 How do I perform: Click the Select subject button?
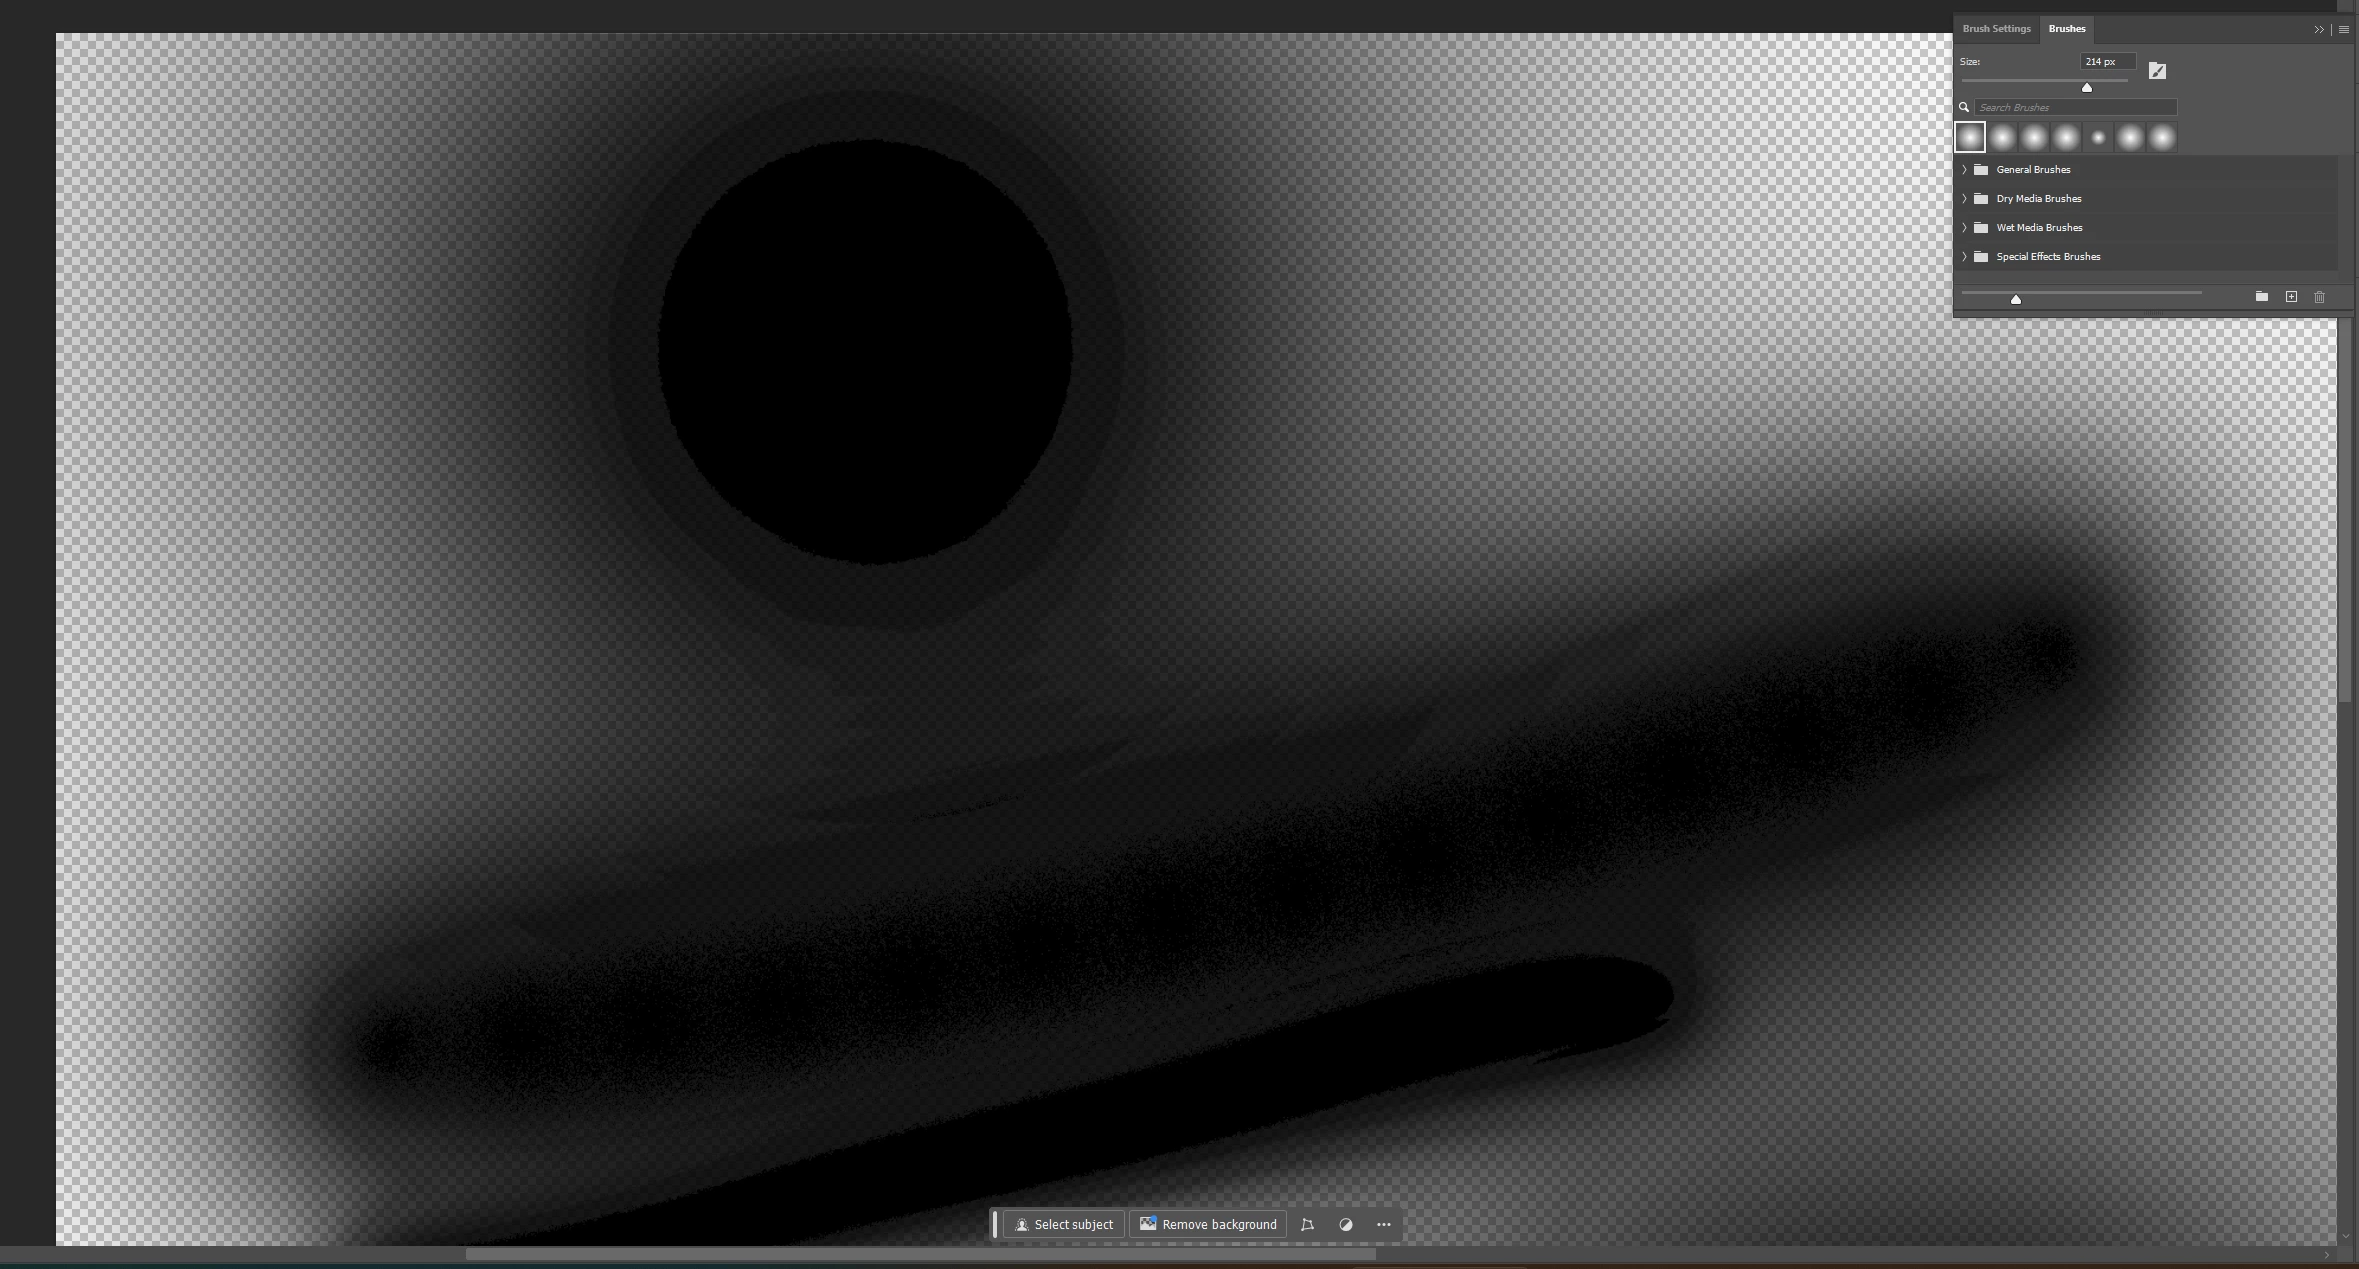pyautogui.click(x=1064, y=1225)
